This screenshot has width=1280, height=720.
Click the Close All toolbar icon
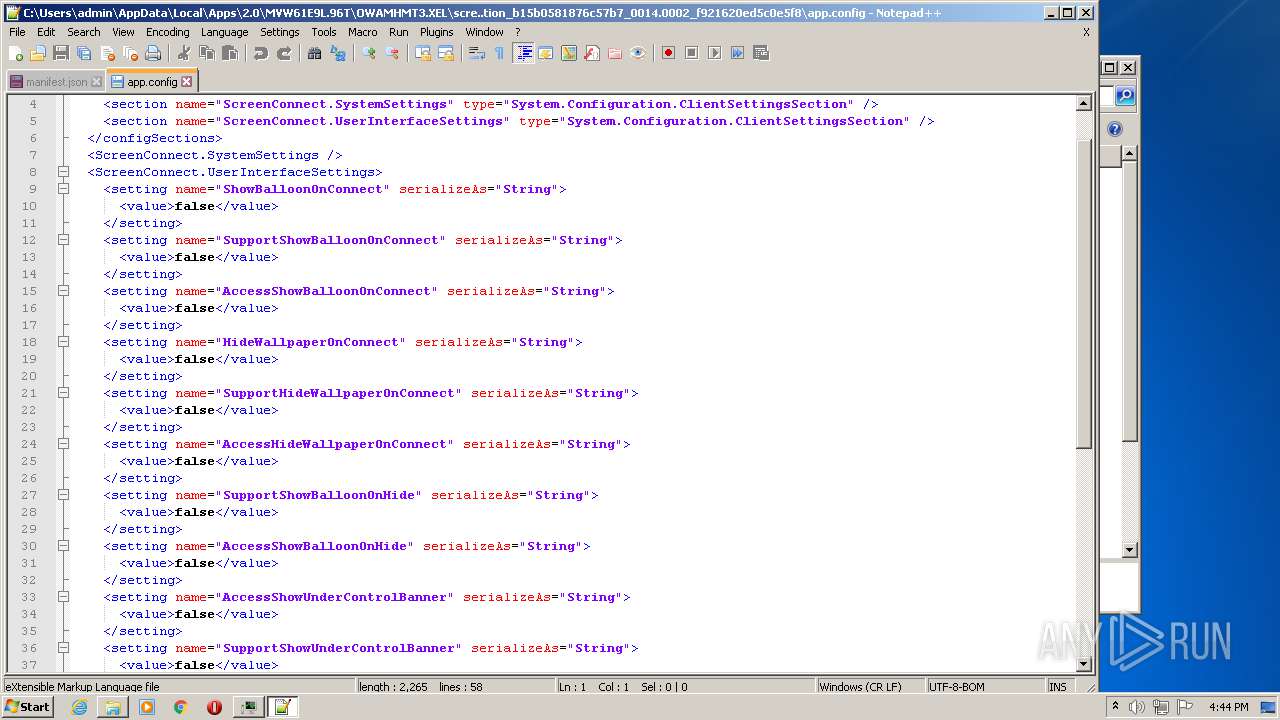coord(130,53)
